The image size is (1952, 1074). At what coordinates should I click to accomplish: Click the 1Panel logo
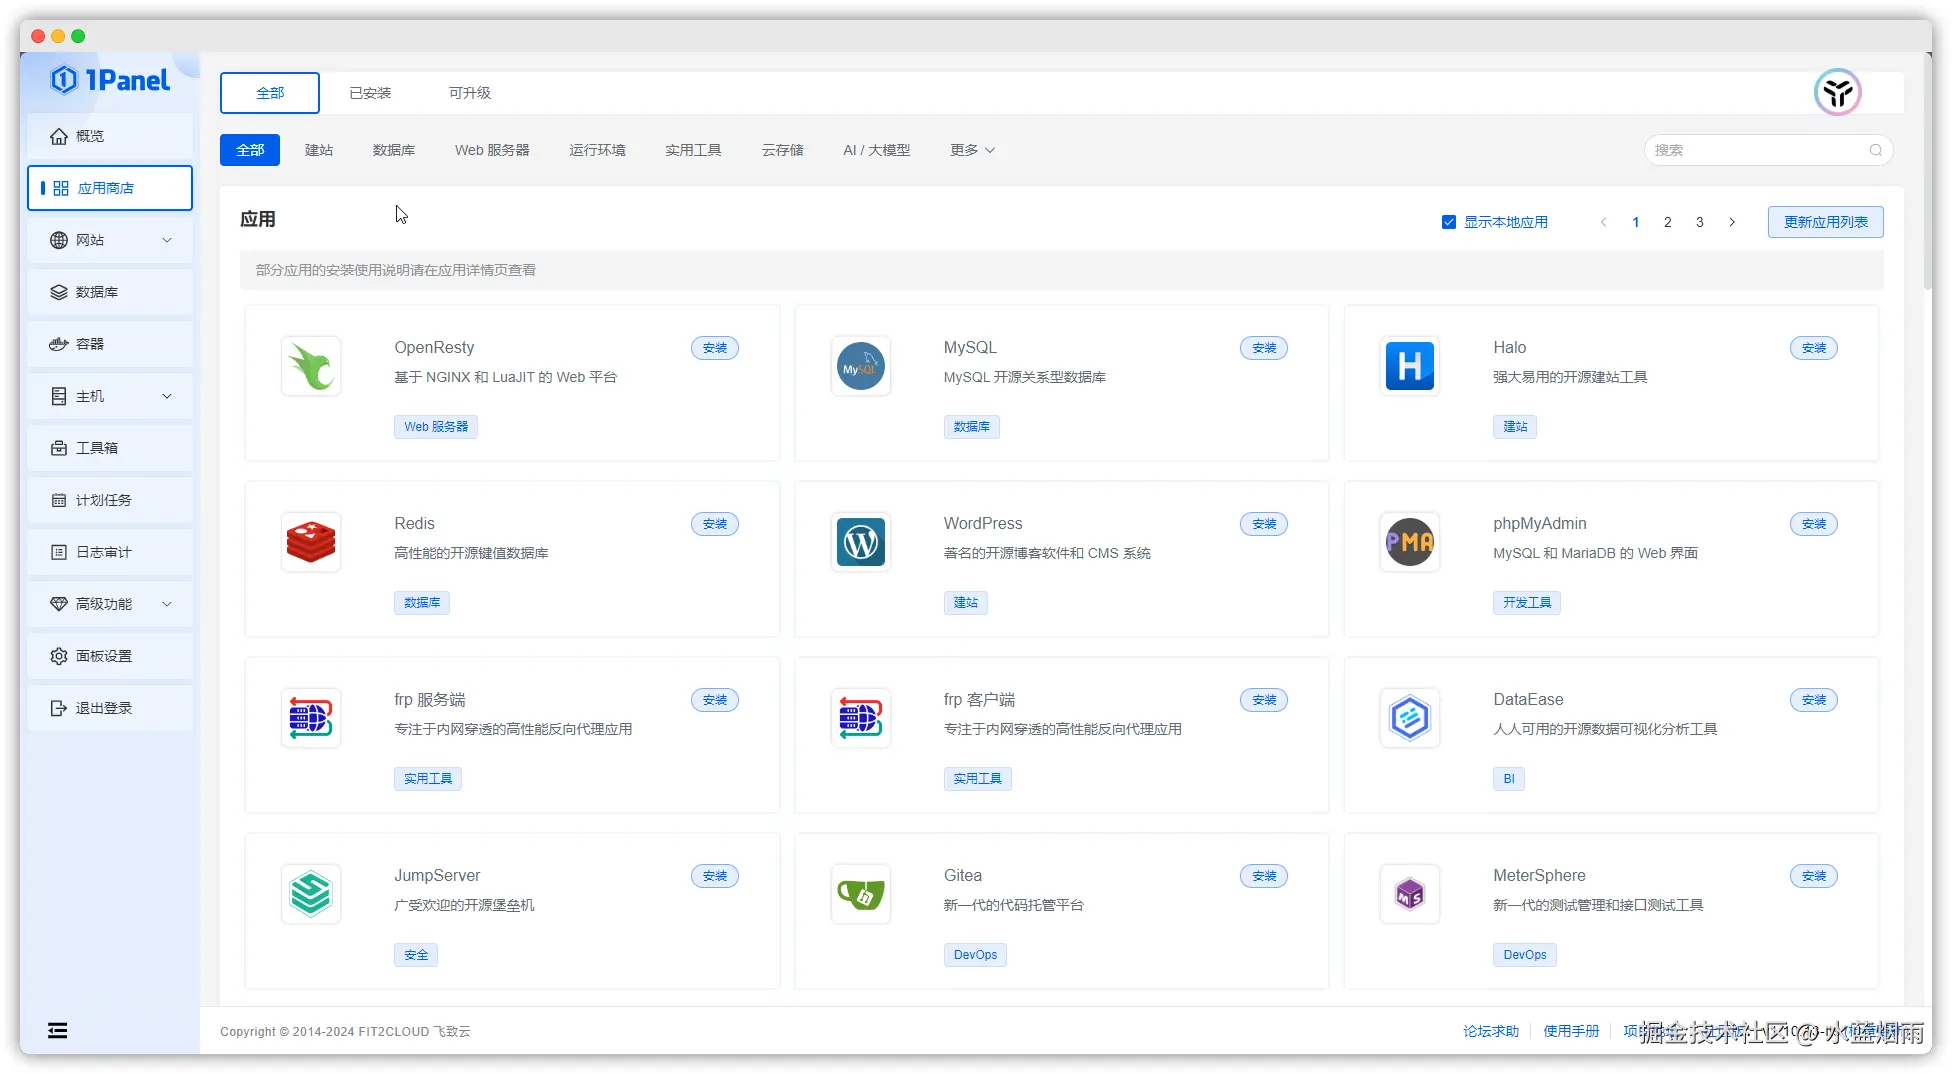110,80
